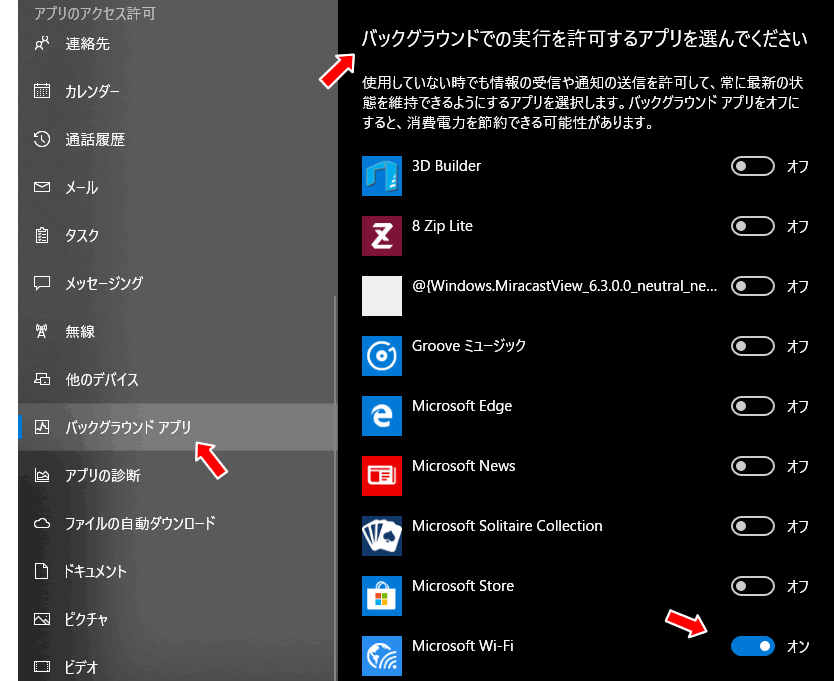Enable Microsoft Solitaire Collection toggle
Screen dimensions: 834x681
point(752,526)
